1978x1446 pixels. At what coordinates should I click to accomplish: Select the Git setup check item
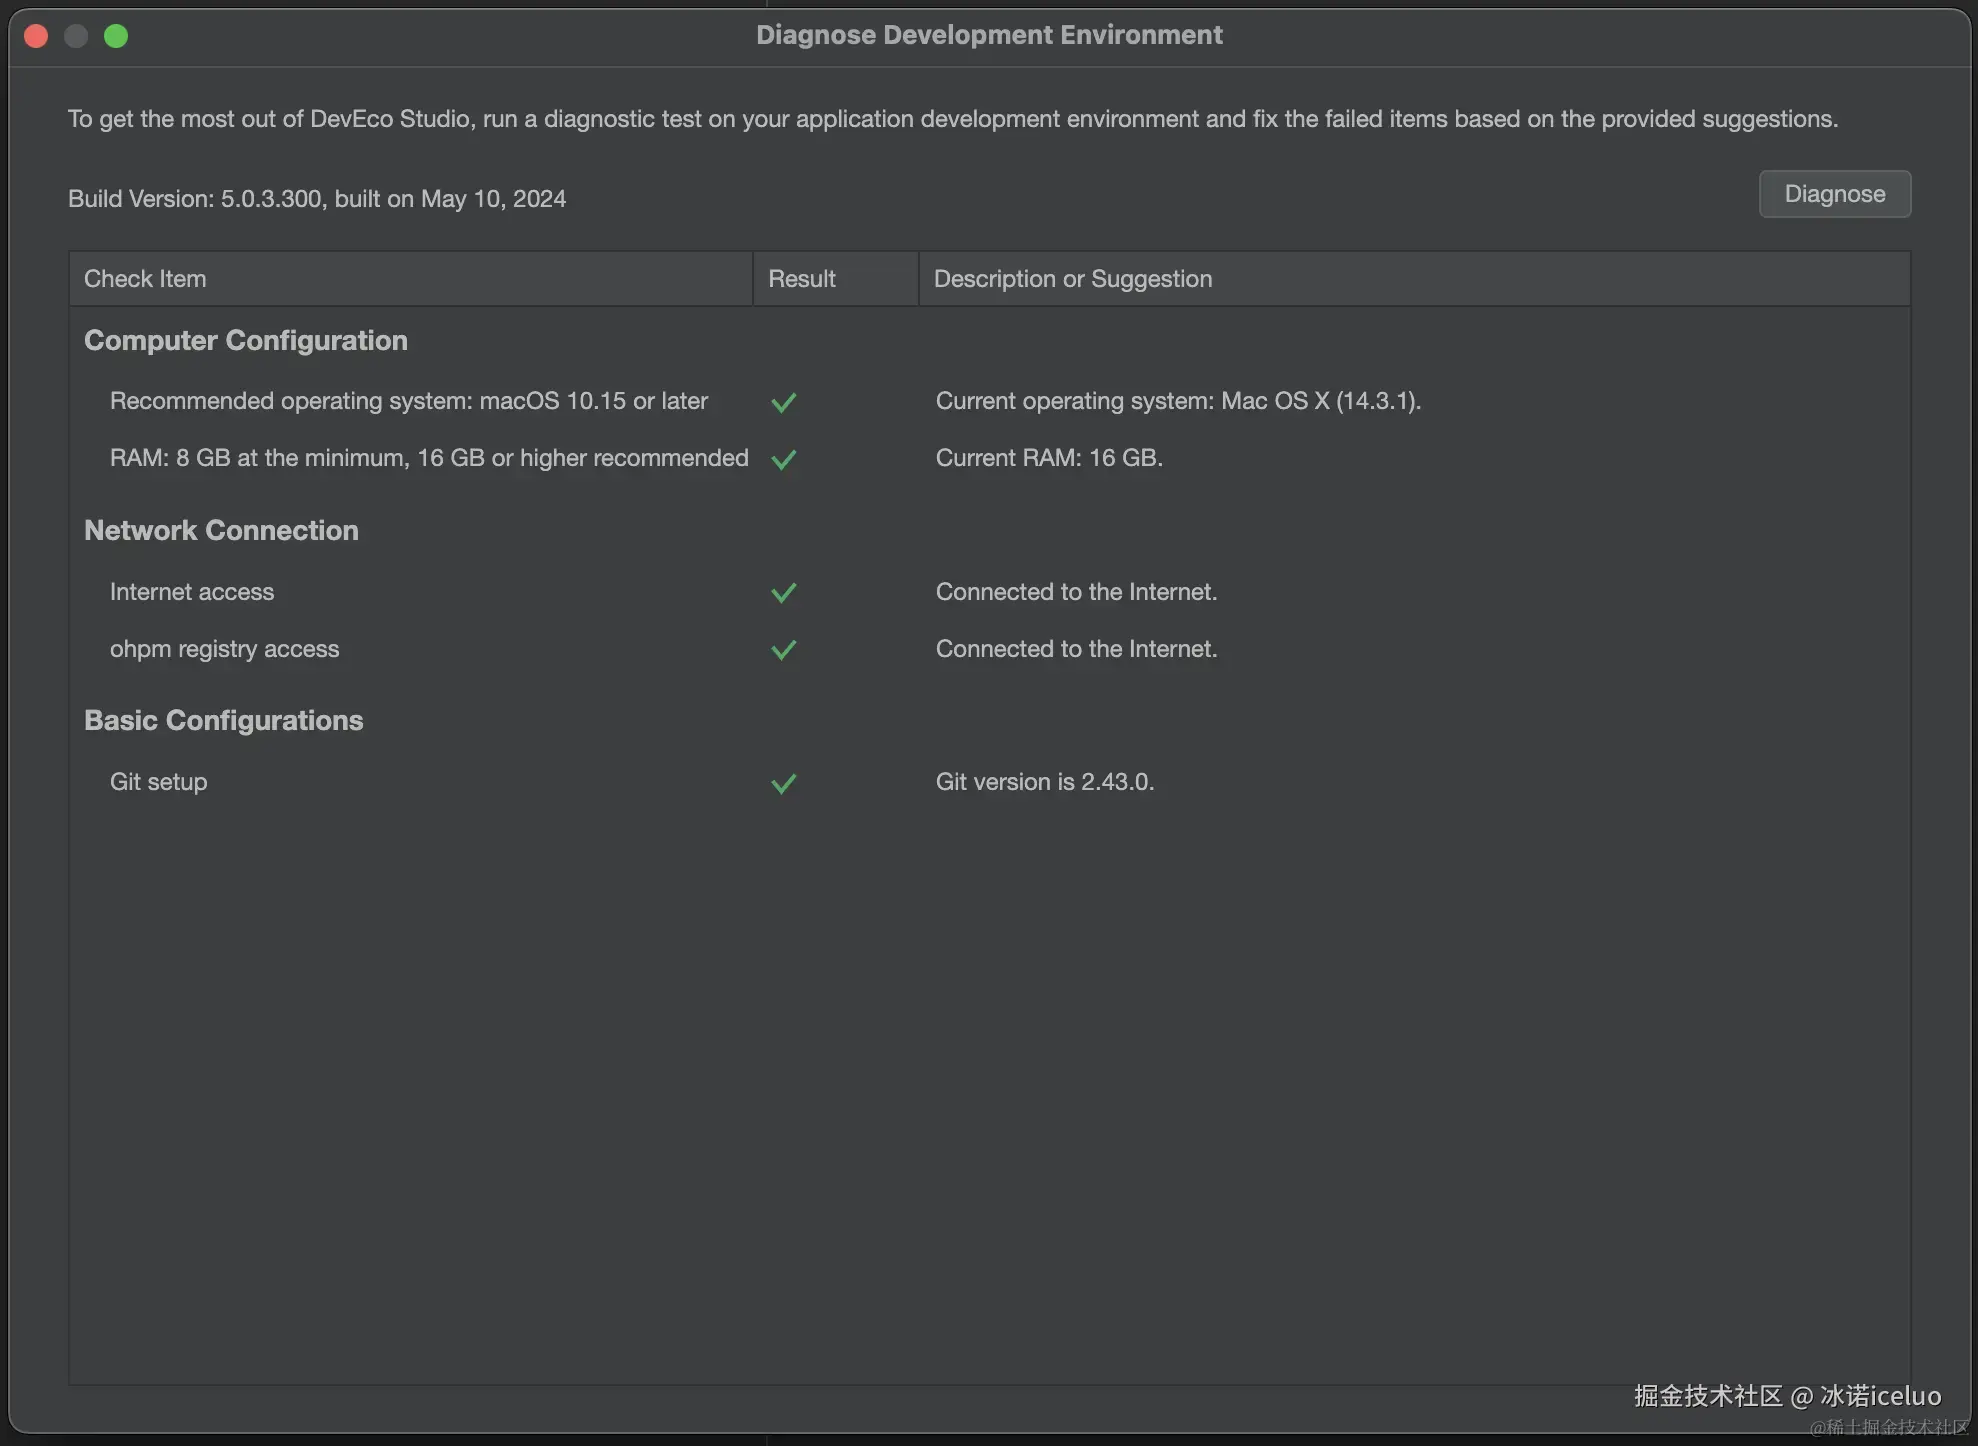click(159, 782)
